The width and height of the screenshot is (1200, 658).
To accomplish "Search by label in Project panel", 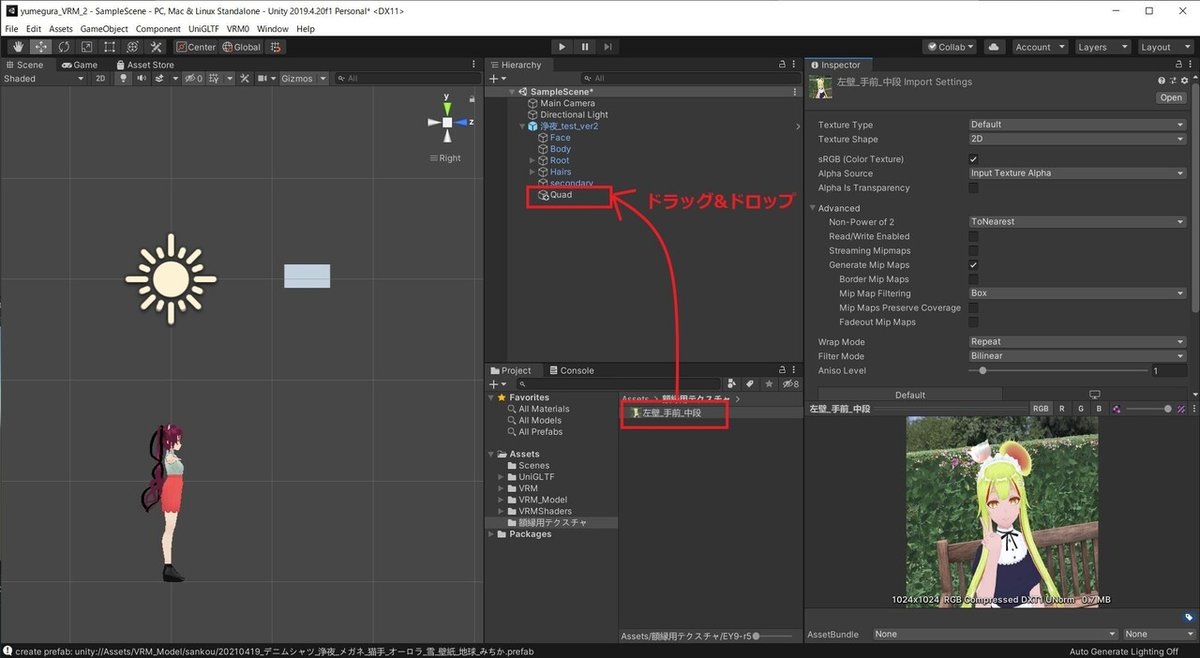I will (x=750, y=383).
